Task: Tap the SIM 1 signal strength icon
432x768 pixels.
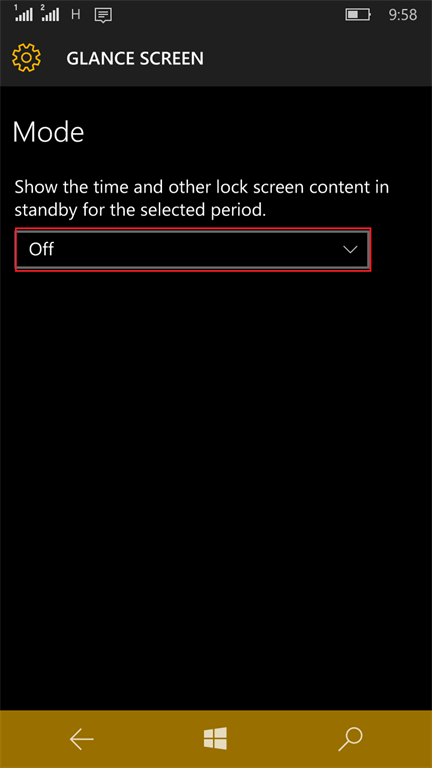Action: (23, 14)
